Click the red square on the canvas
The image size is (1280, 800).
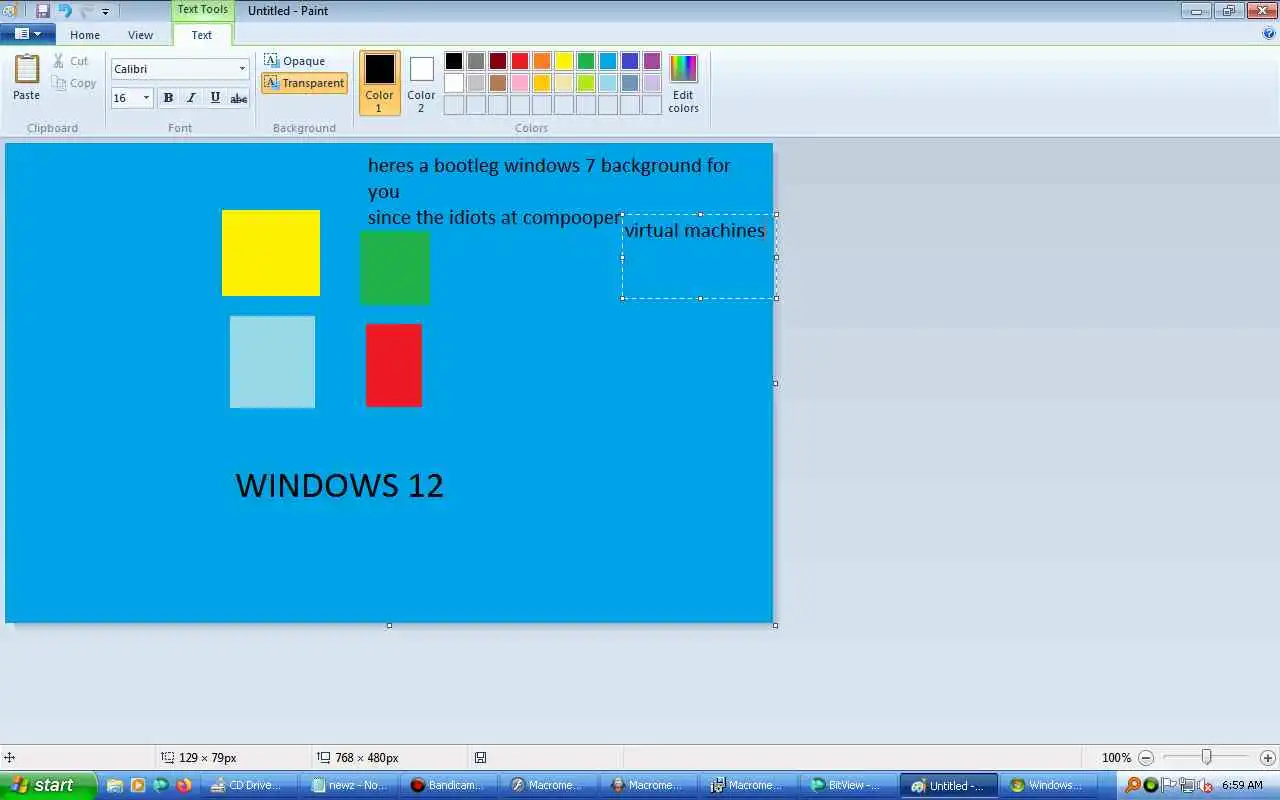click(394, 365)
